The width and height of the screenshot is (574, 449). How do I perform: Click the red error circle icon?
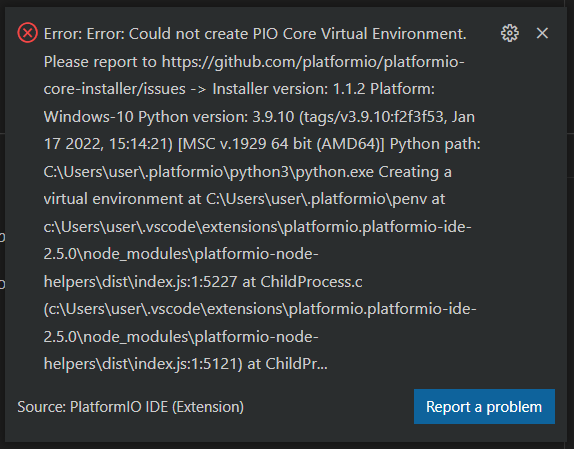coord(27,33)
